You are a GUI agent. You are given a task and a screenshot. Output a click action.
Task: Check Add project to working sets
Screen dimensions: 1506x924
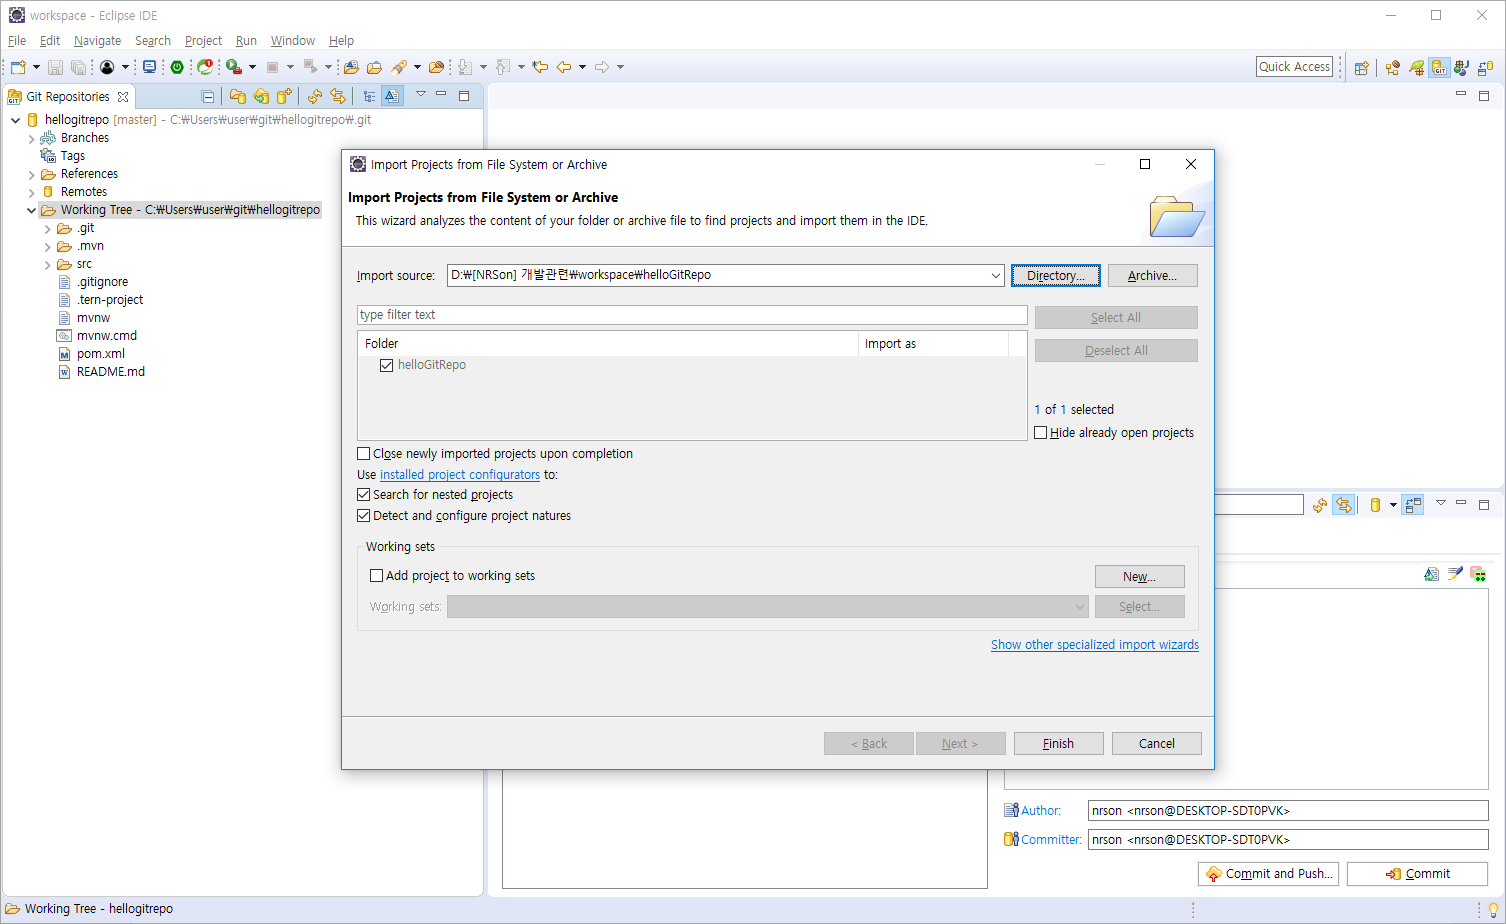click(x=377, y=576)
